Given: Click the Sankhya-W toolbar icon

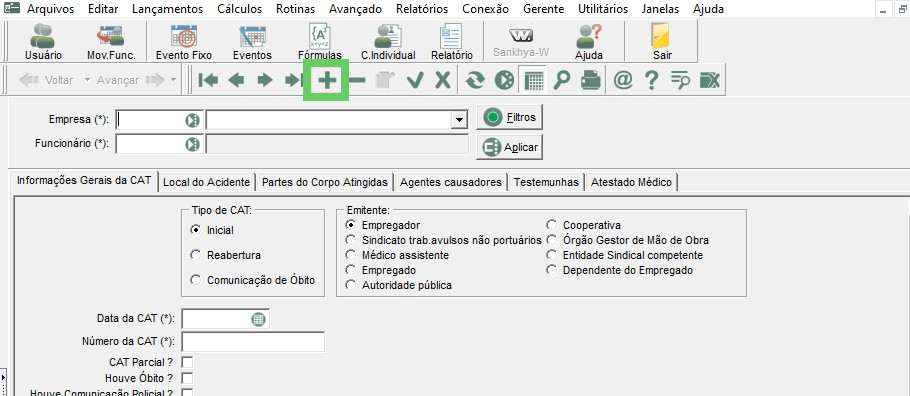Looking at the screenshot, I should coord(521,42).
